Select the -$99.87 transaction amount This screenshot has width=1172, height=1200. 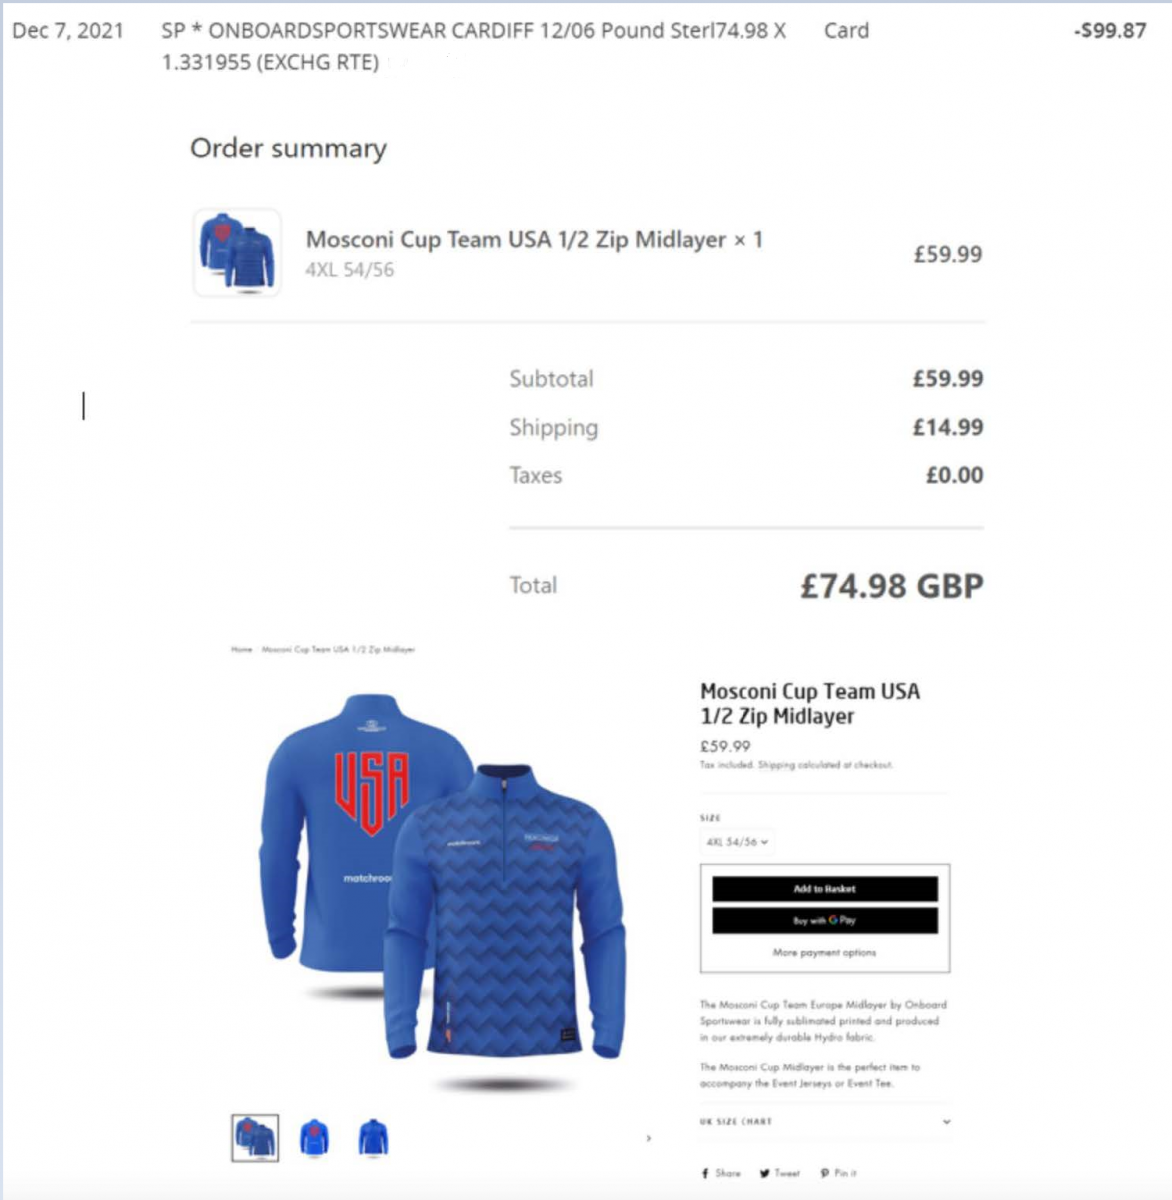pos(1110,31)
